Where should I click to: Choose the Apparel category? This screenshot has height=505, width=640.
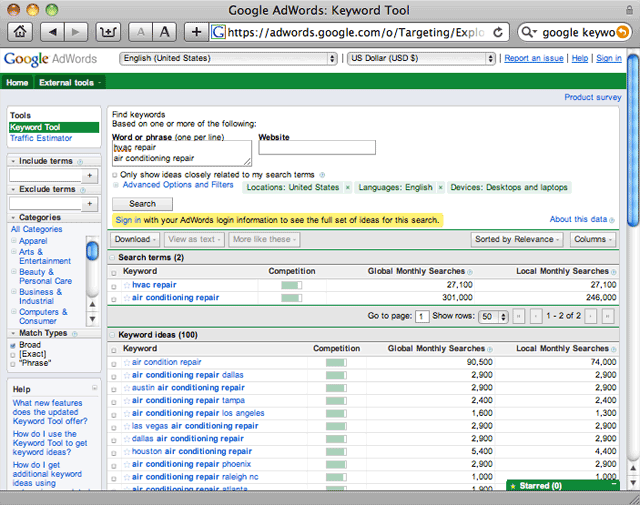pos(33,241)
